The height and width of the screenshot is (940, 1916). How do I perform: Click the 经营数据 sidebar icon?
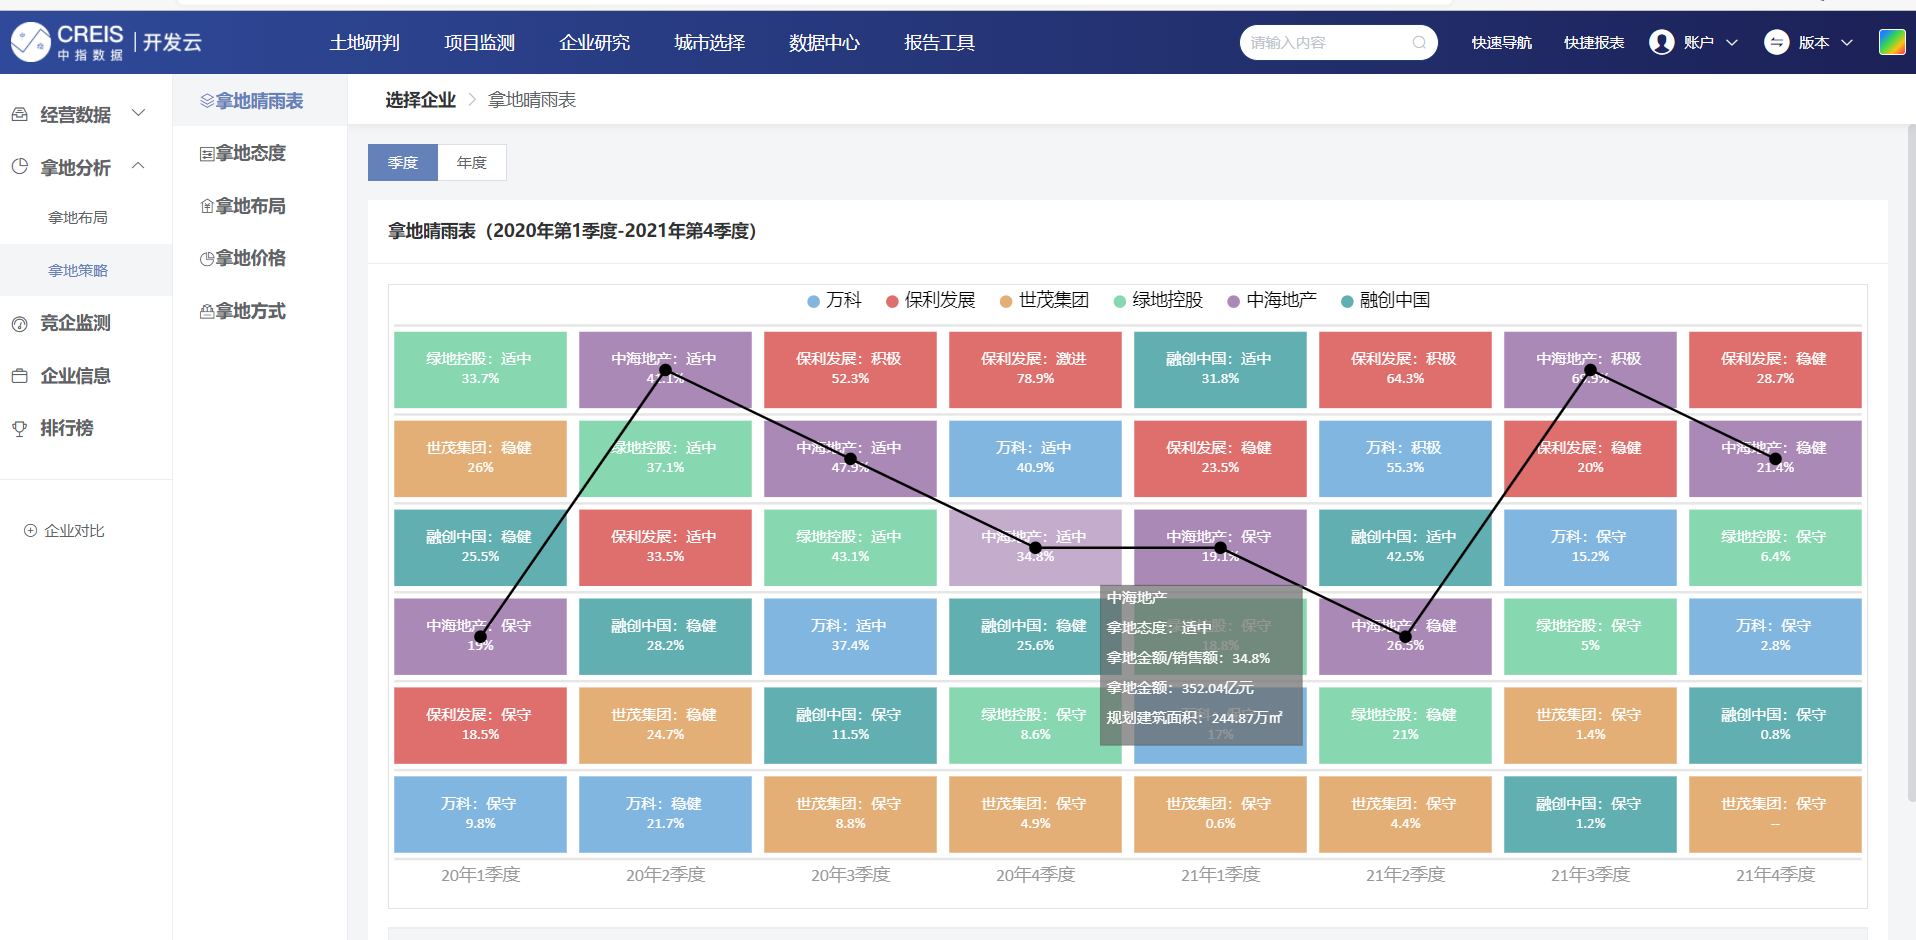click(19, 115)
